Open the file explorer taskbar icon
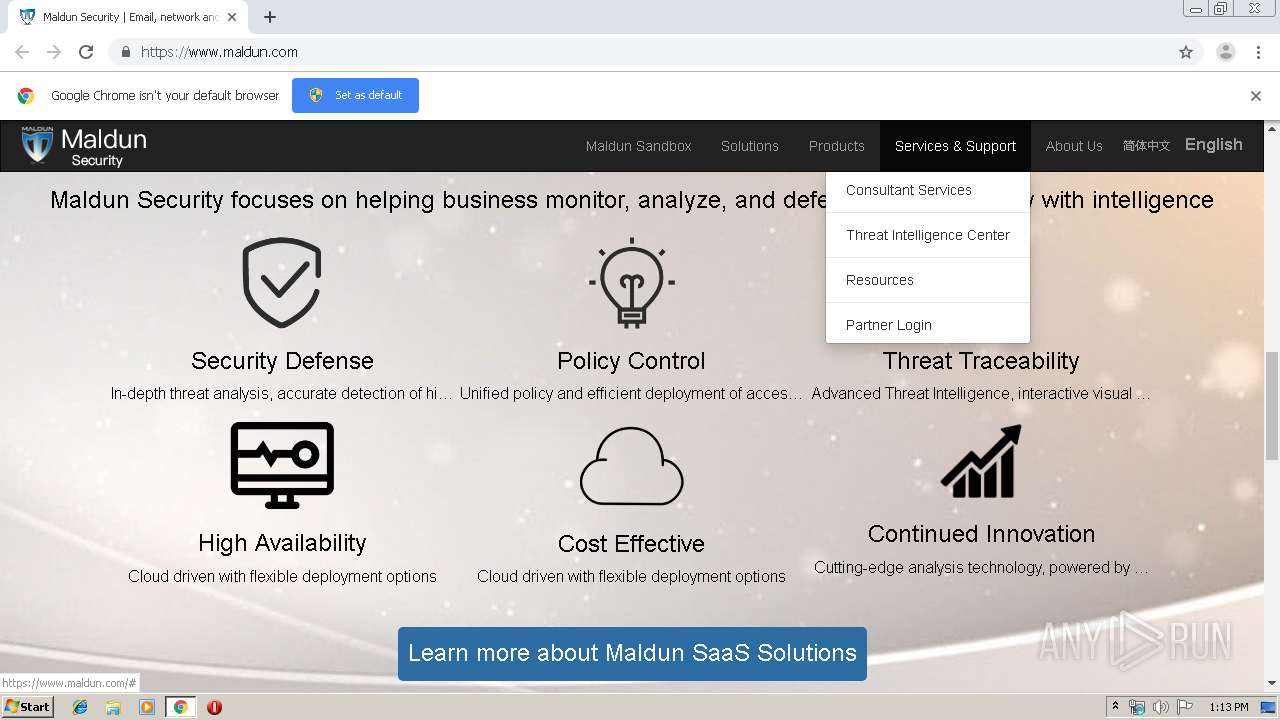 [113, 707]
